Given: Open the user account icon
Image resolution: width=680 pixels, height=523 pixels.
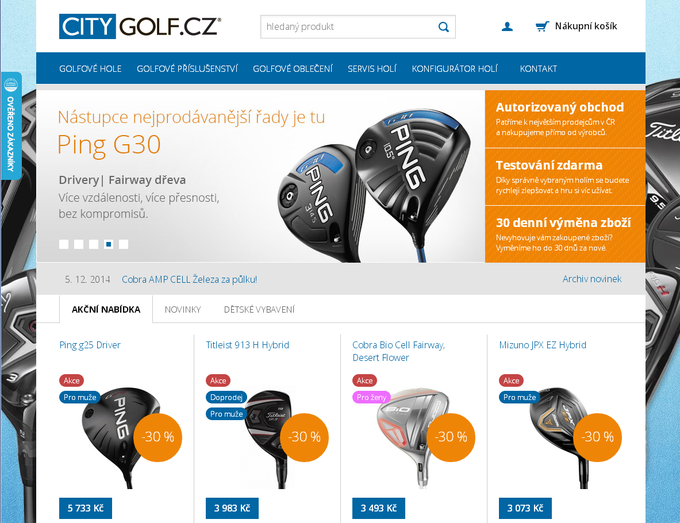Looking at the screenshot, I should tap(507, 27).
